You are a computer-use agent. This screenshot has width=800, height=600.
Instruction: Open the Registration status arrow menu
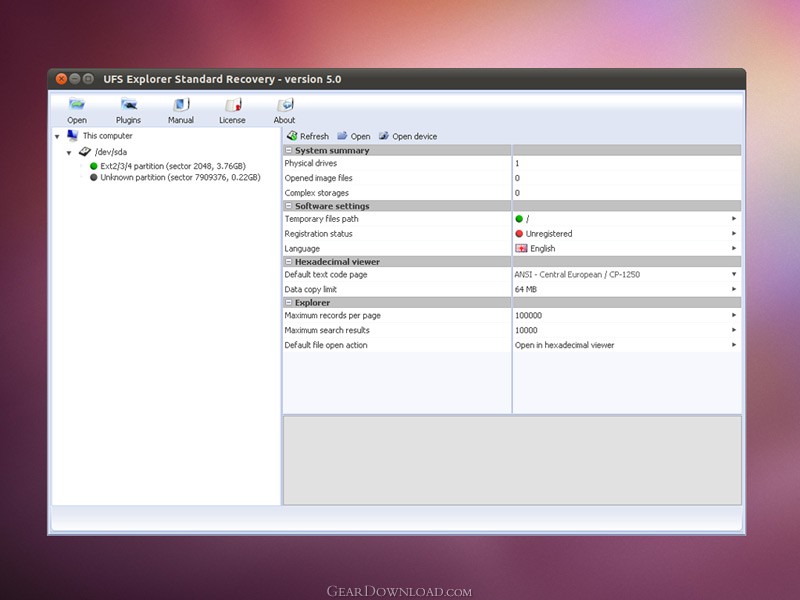(734, 233)
